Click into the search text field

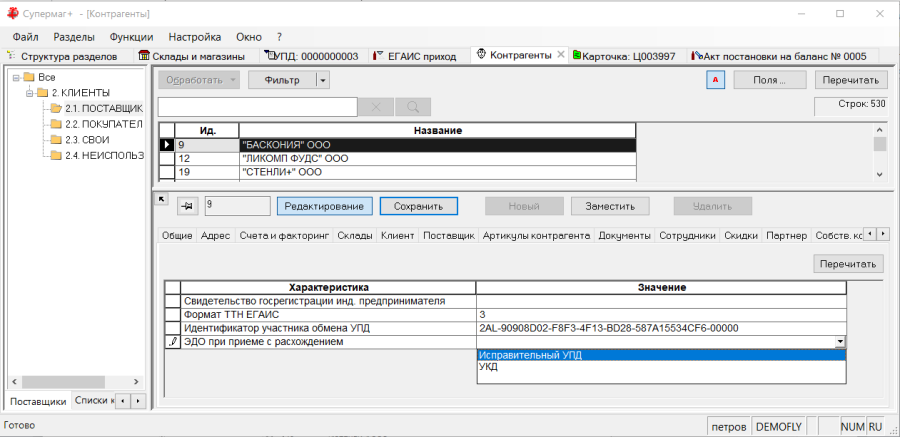[258, 107]
